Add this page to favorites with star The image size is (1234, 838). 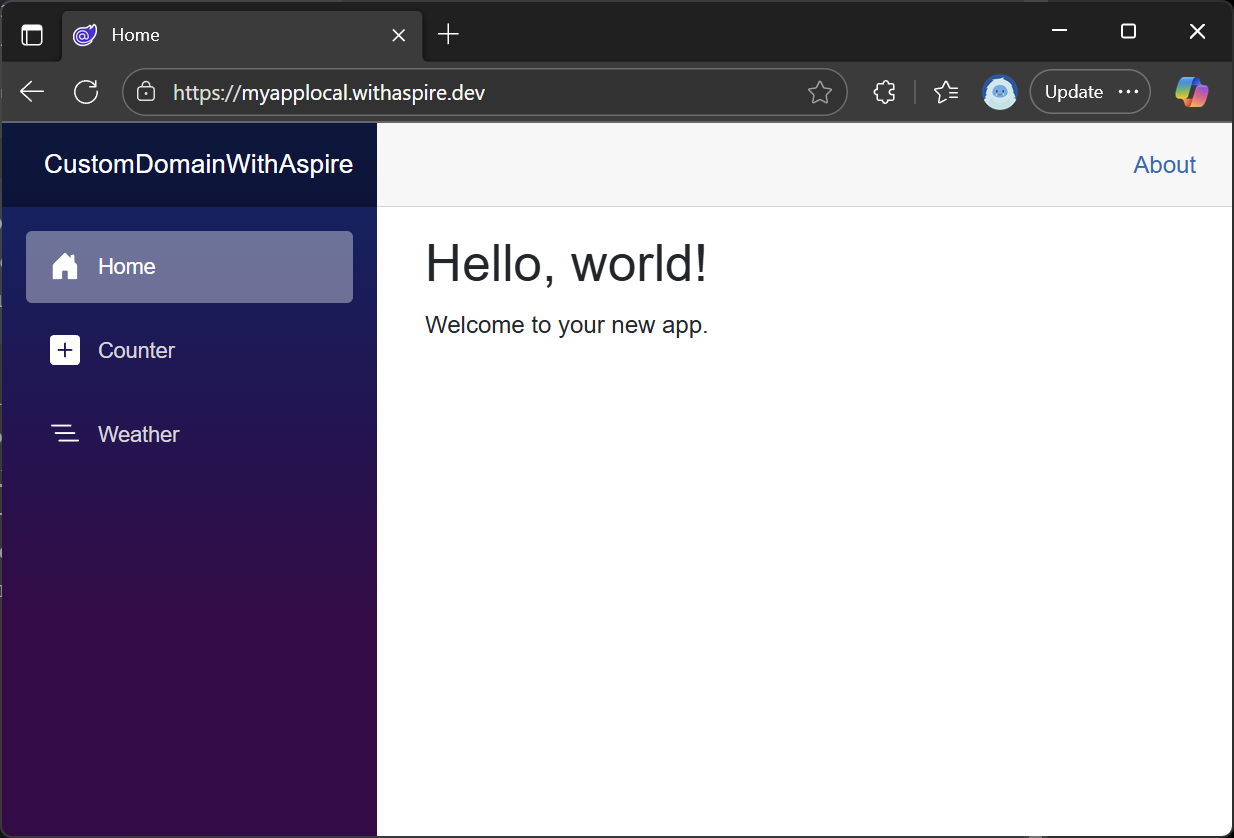[819, 93]
